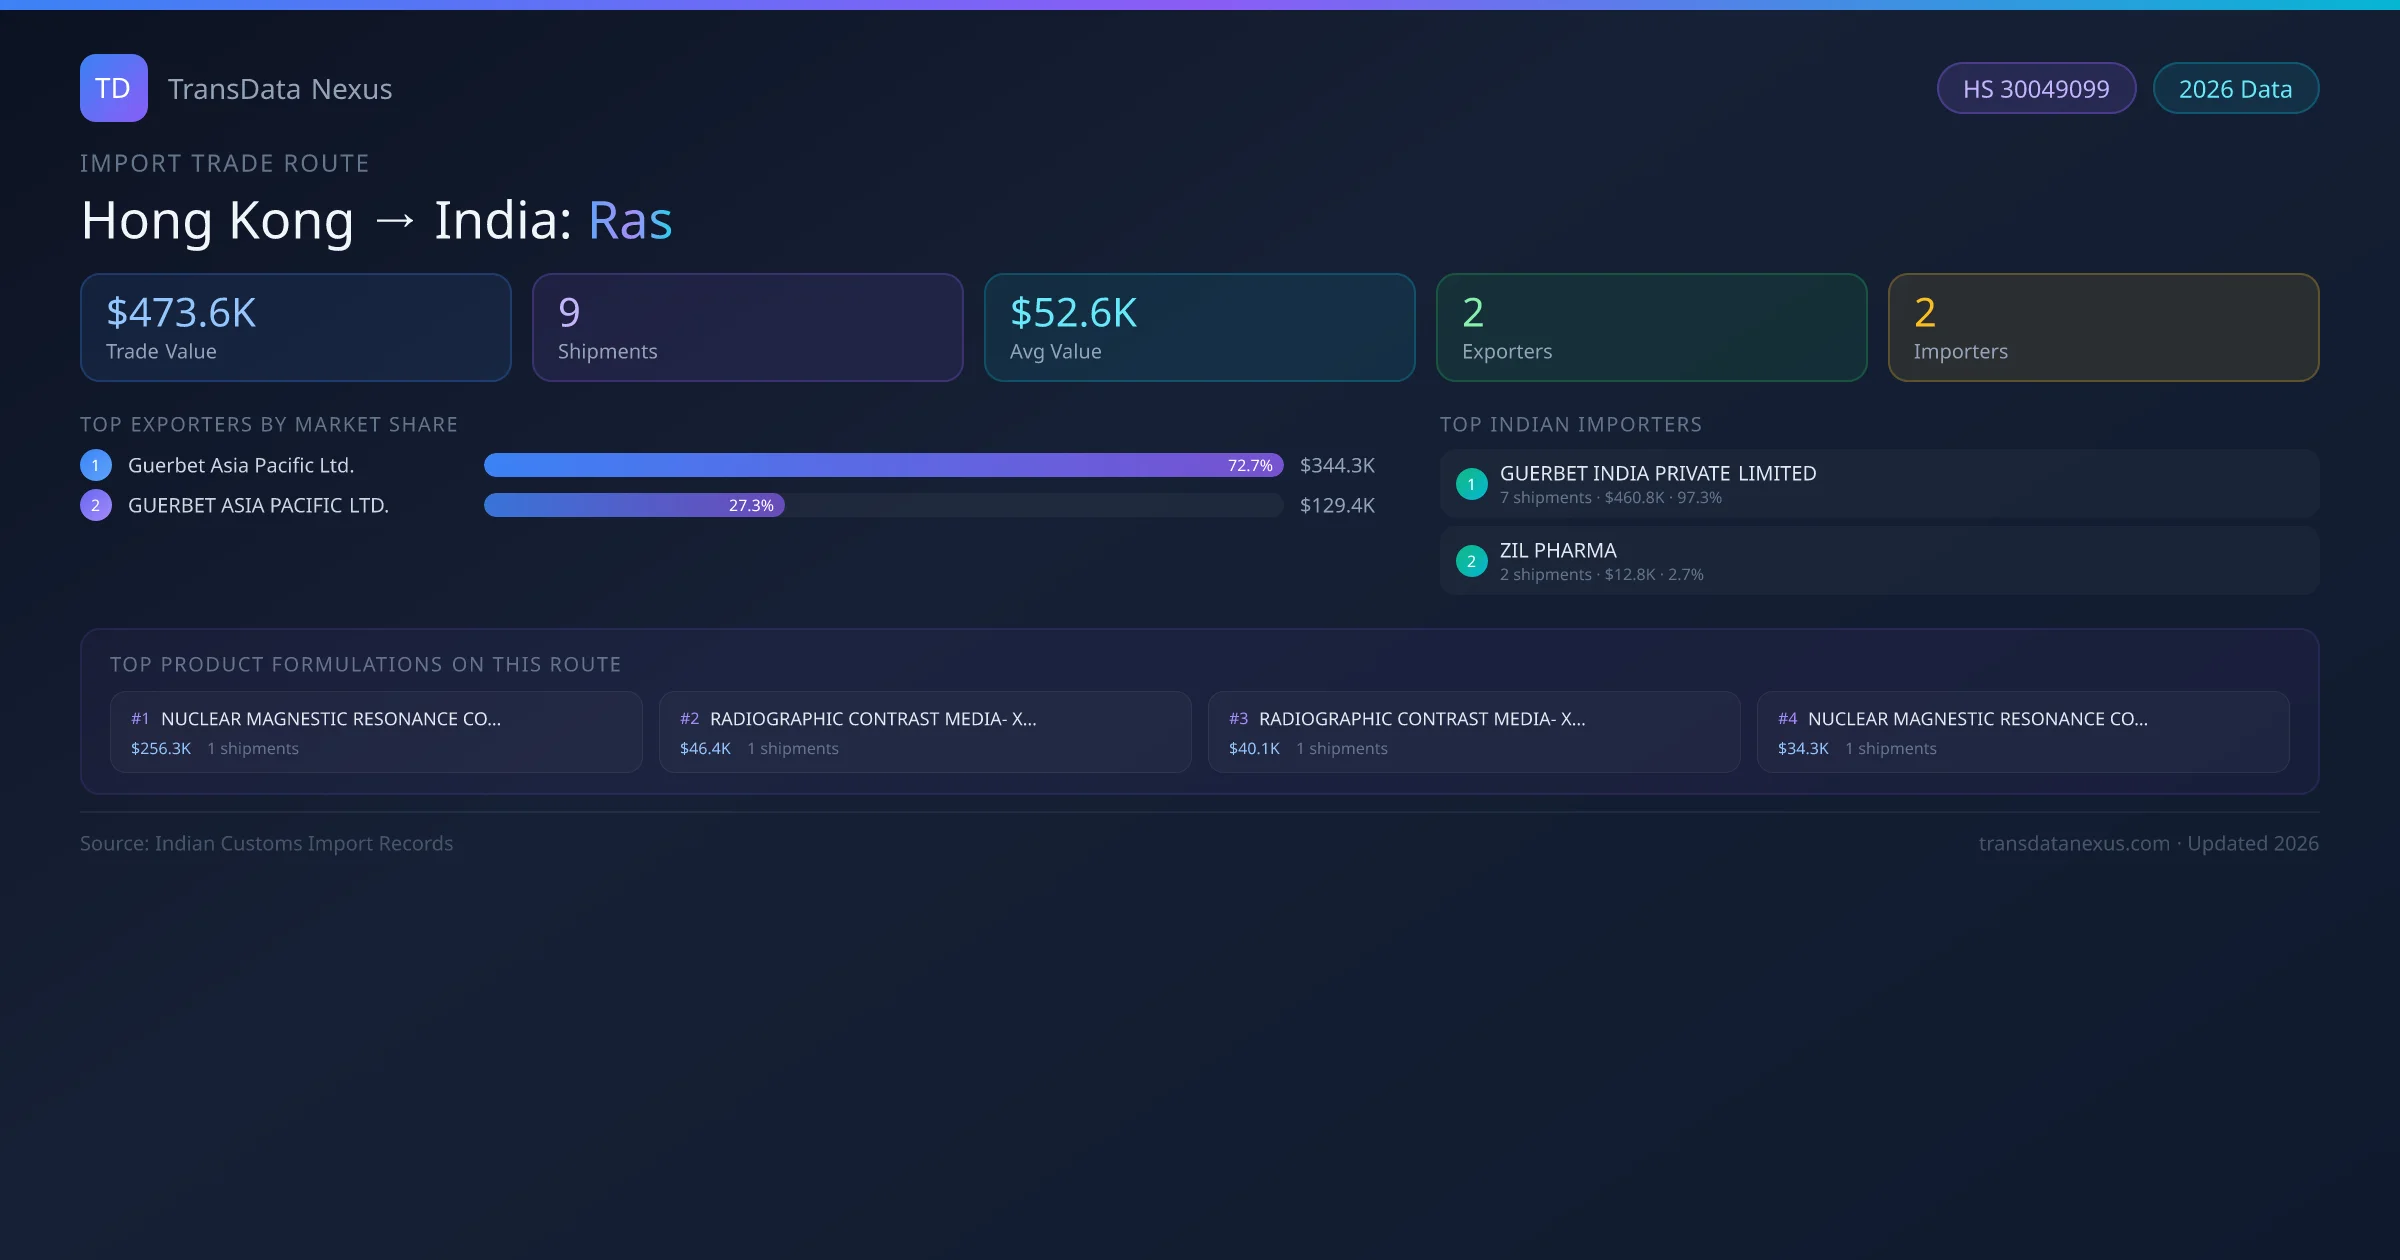Viewport: 2400px width, 1260px height.
Task: Open GUERBET INDIA PRIVATE LIMITED importer row
Action: [1878, 484]
